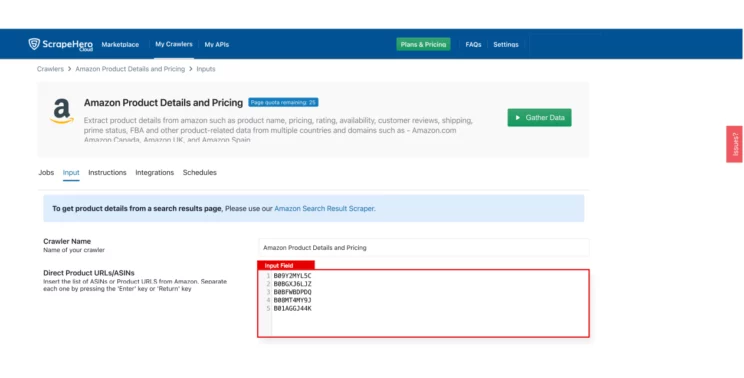The image size is (744, 378).
Task: Select ASIN line B09Y2MYL5C
Action: pos(293,276)
